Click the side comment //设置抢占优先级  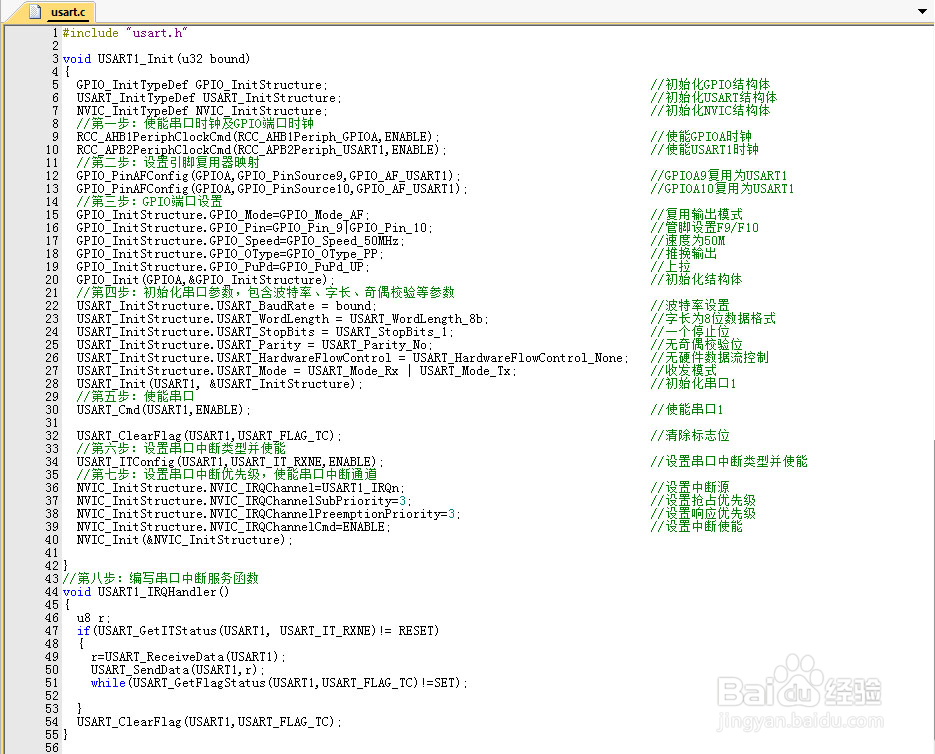coord(703,501)
